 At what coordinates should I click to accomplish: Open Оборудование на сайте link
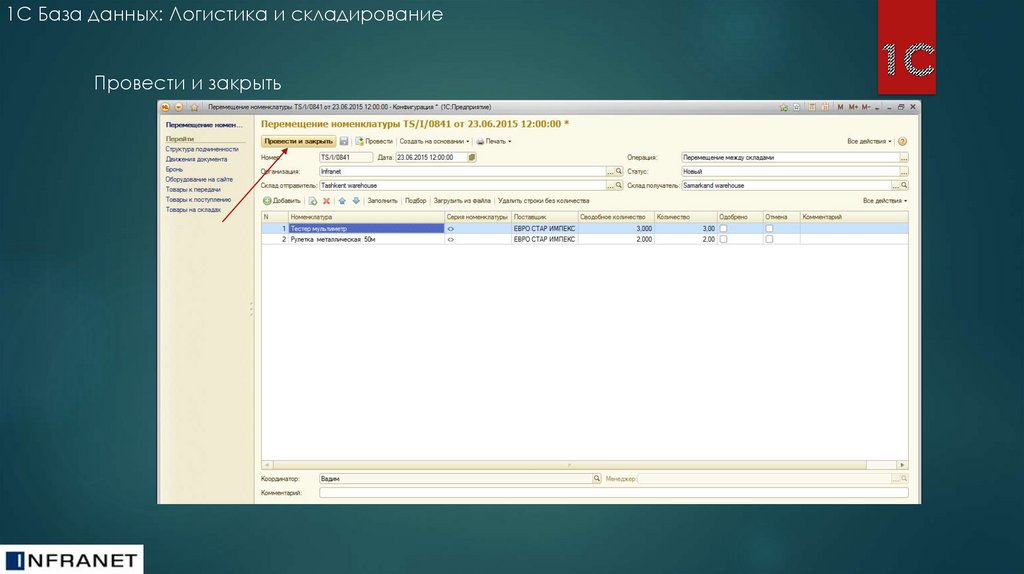[199, 179]
